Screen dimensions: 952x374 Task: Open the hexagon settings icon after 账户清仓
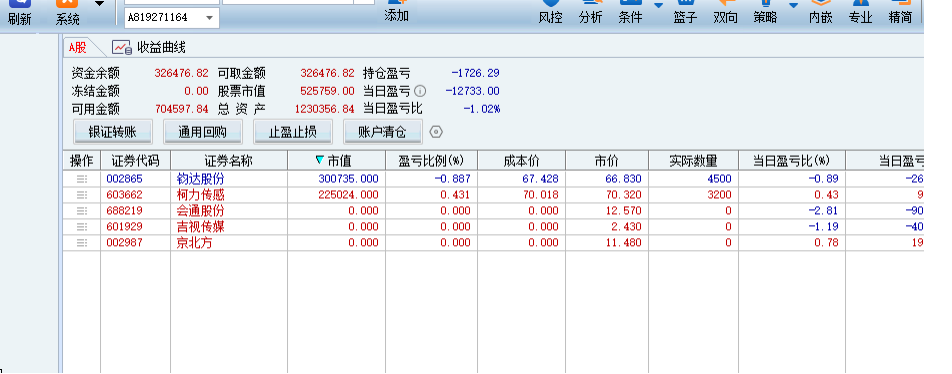tap(436, 132)
